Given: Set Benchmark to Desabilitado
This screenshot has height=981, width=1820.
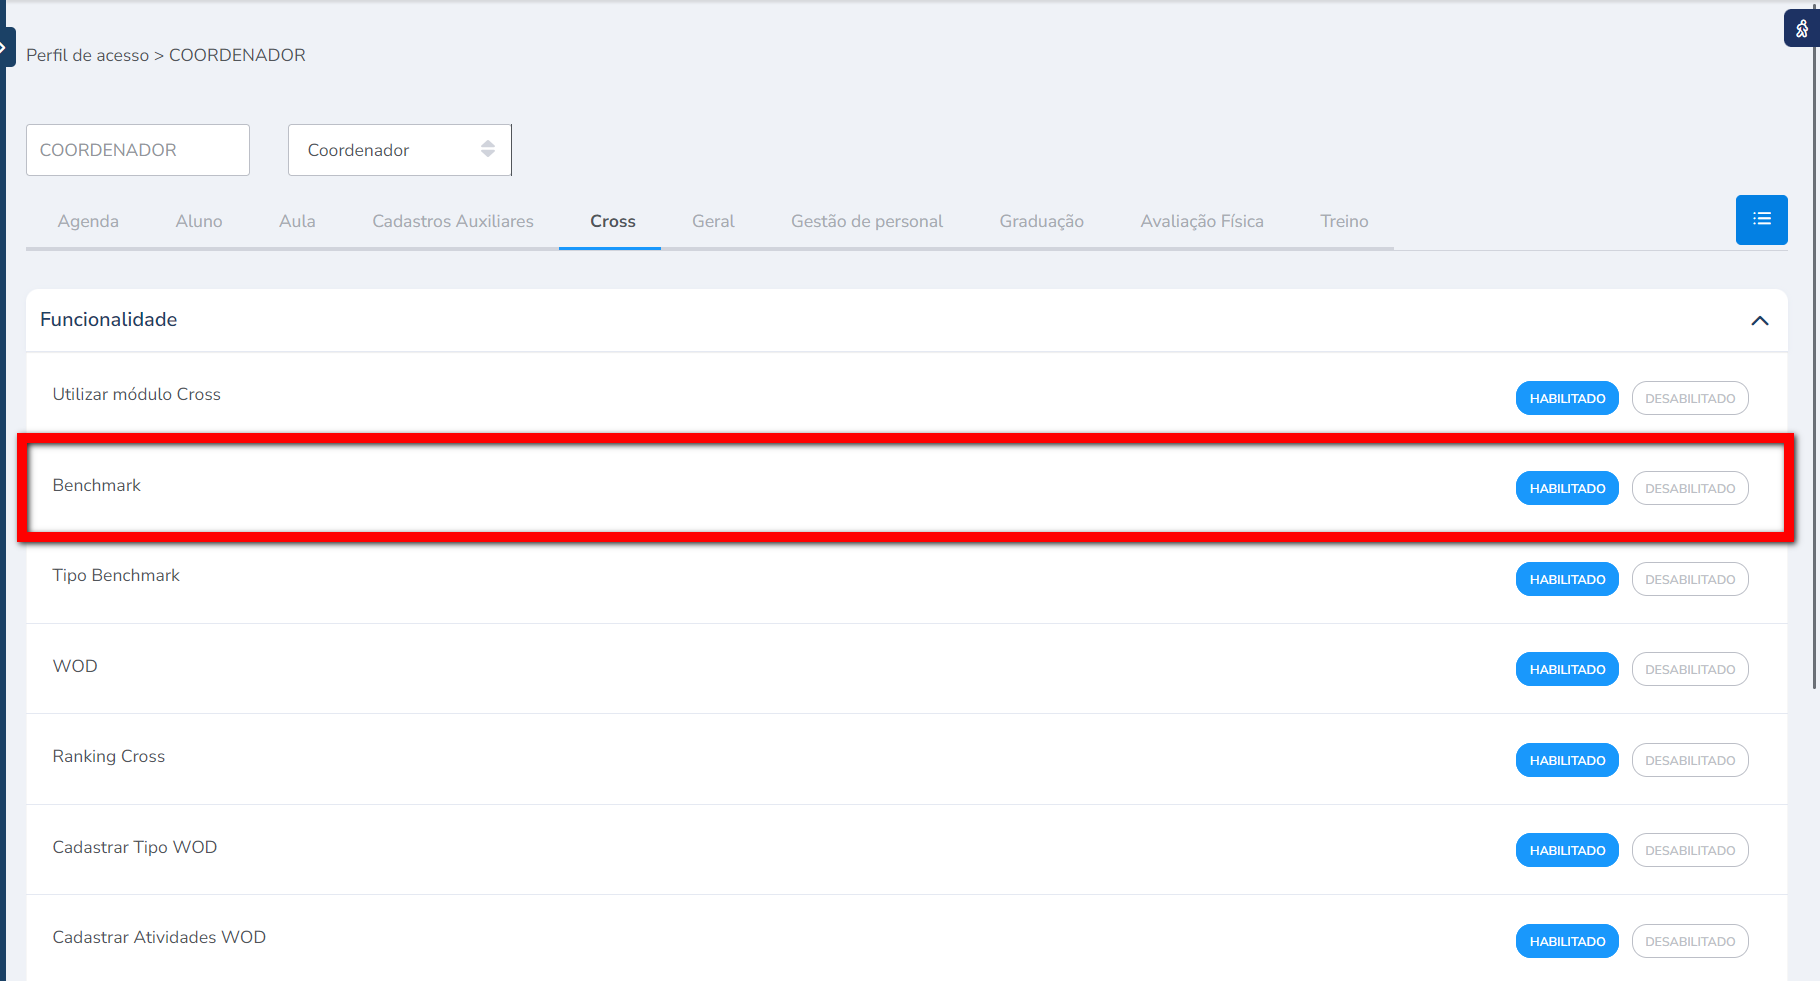Looking at the screenshot, I should pos(1689,488).
